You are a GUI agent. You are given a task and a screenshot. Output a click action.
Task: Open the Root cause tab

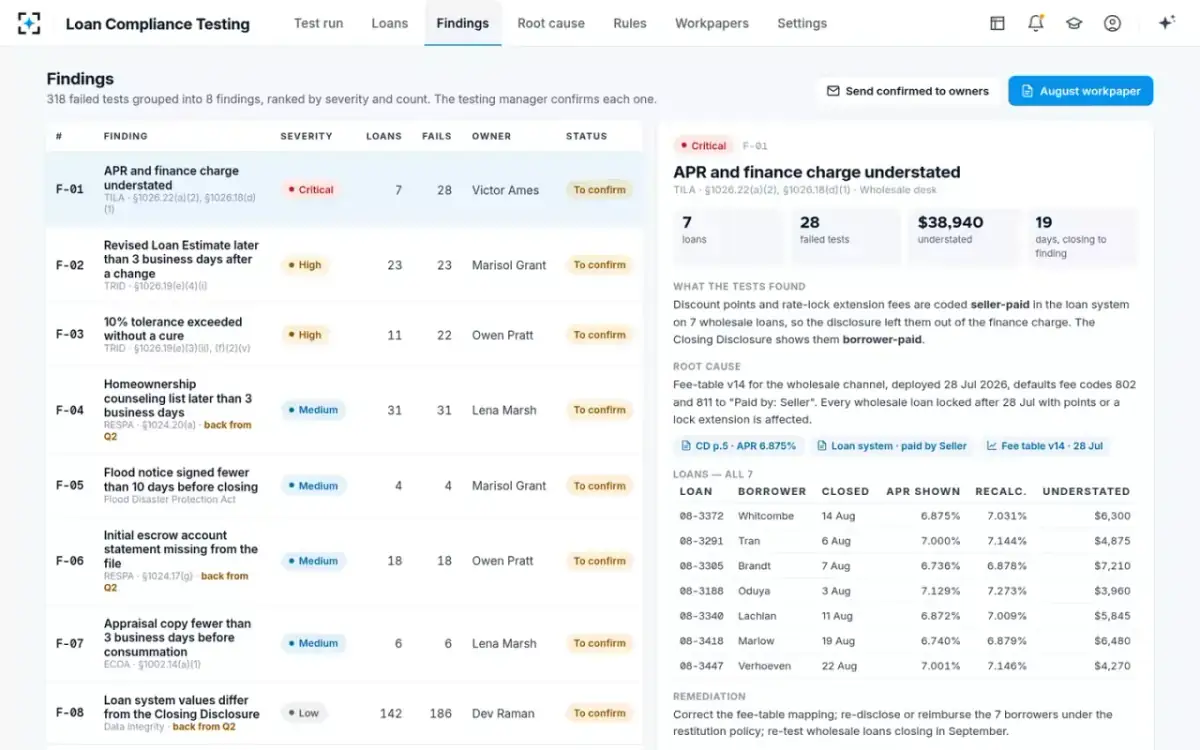coord(551,23)
